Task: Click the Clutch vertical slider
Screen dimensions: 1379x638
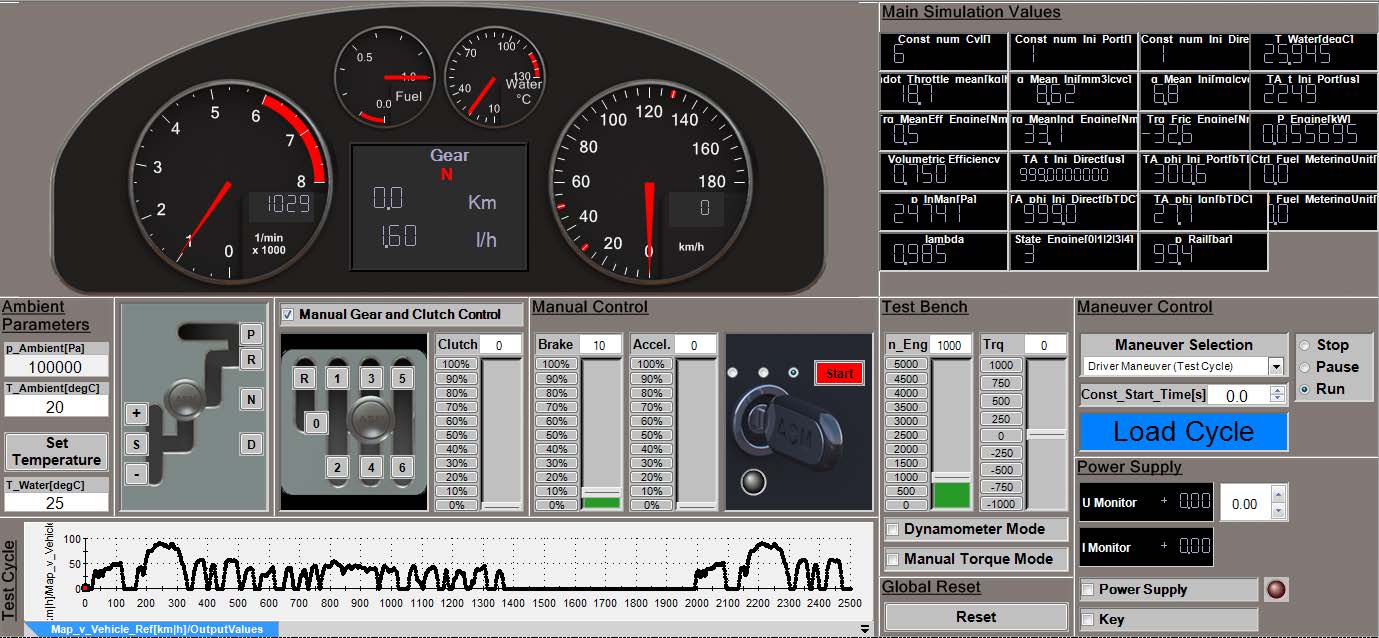Action: click(502, 435)
